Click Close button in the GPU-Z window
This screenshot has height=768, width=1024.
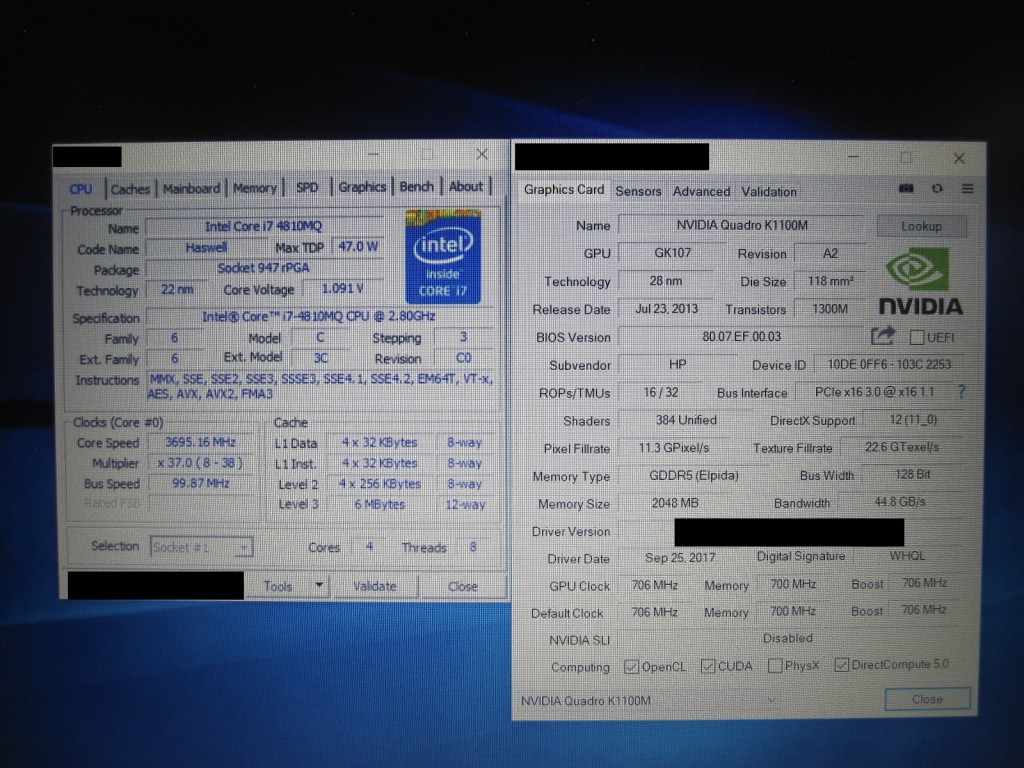tap(927, 699)
